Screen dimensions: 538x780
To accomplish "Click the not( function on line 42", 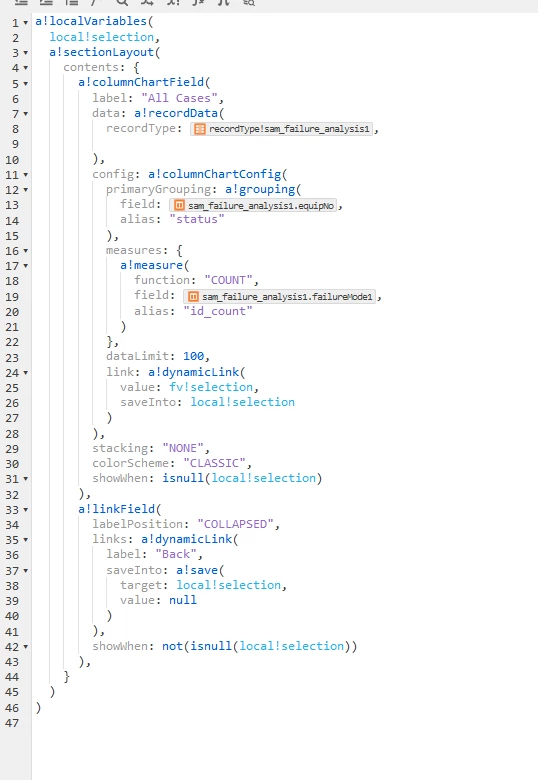I will pos(173,646).
